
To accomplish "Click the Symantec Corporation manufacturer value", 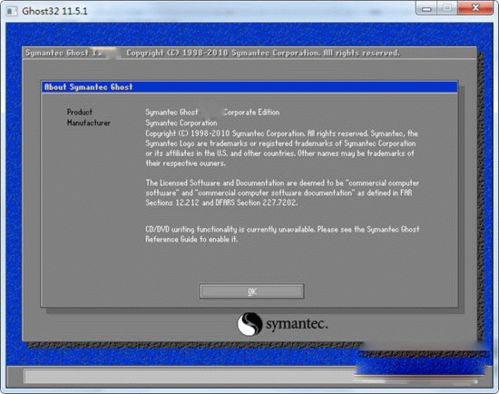I will [181, 123].
